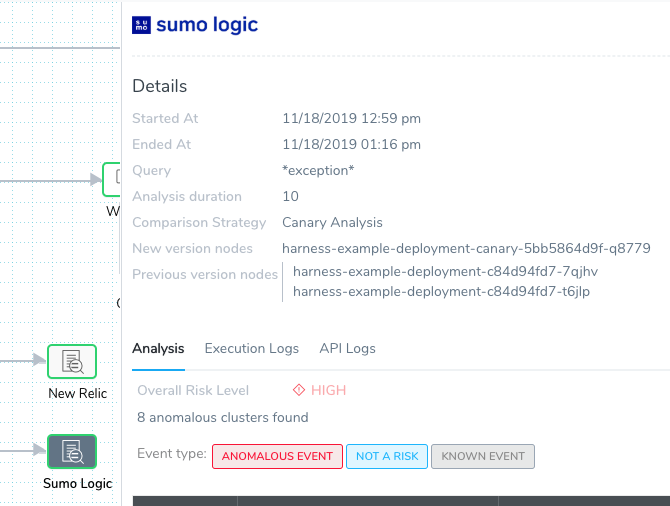Select the New Relic verification step icon
The image size is (670, 506).
point(72,362)
